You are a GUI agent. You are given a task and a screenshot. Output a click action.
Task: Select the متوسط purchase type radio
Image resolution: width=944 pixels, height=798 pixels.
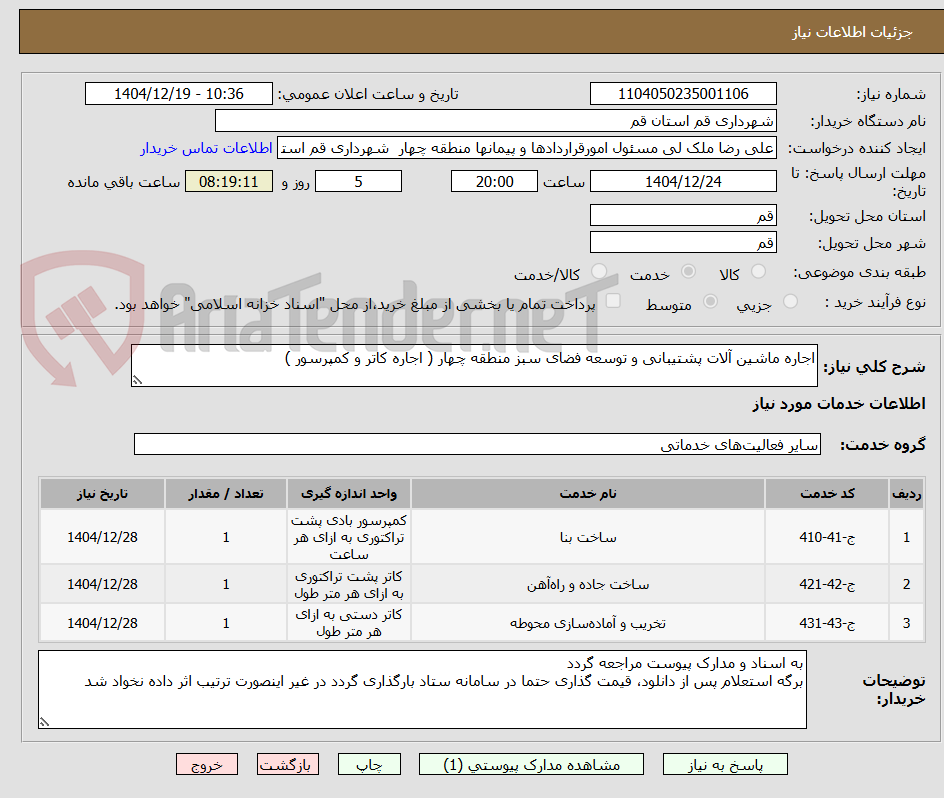(x=710, y=301)
